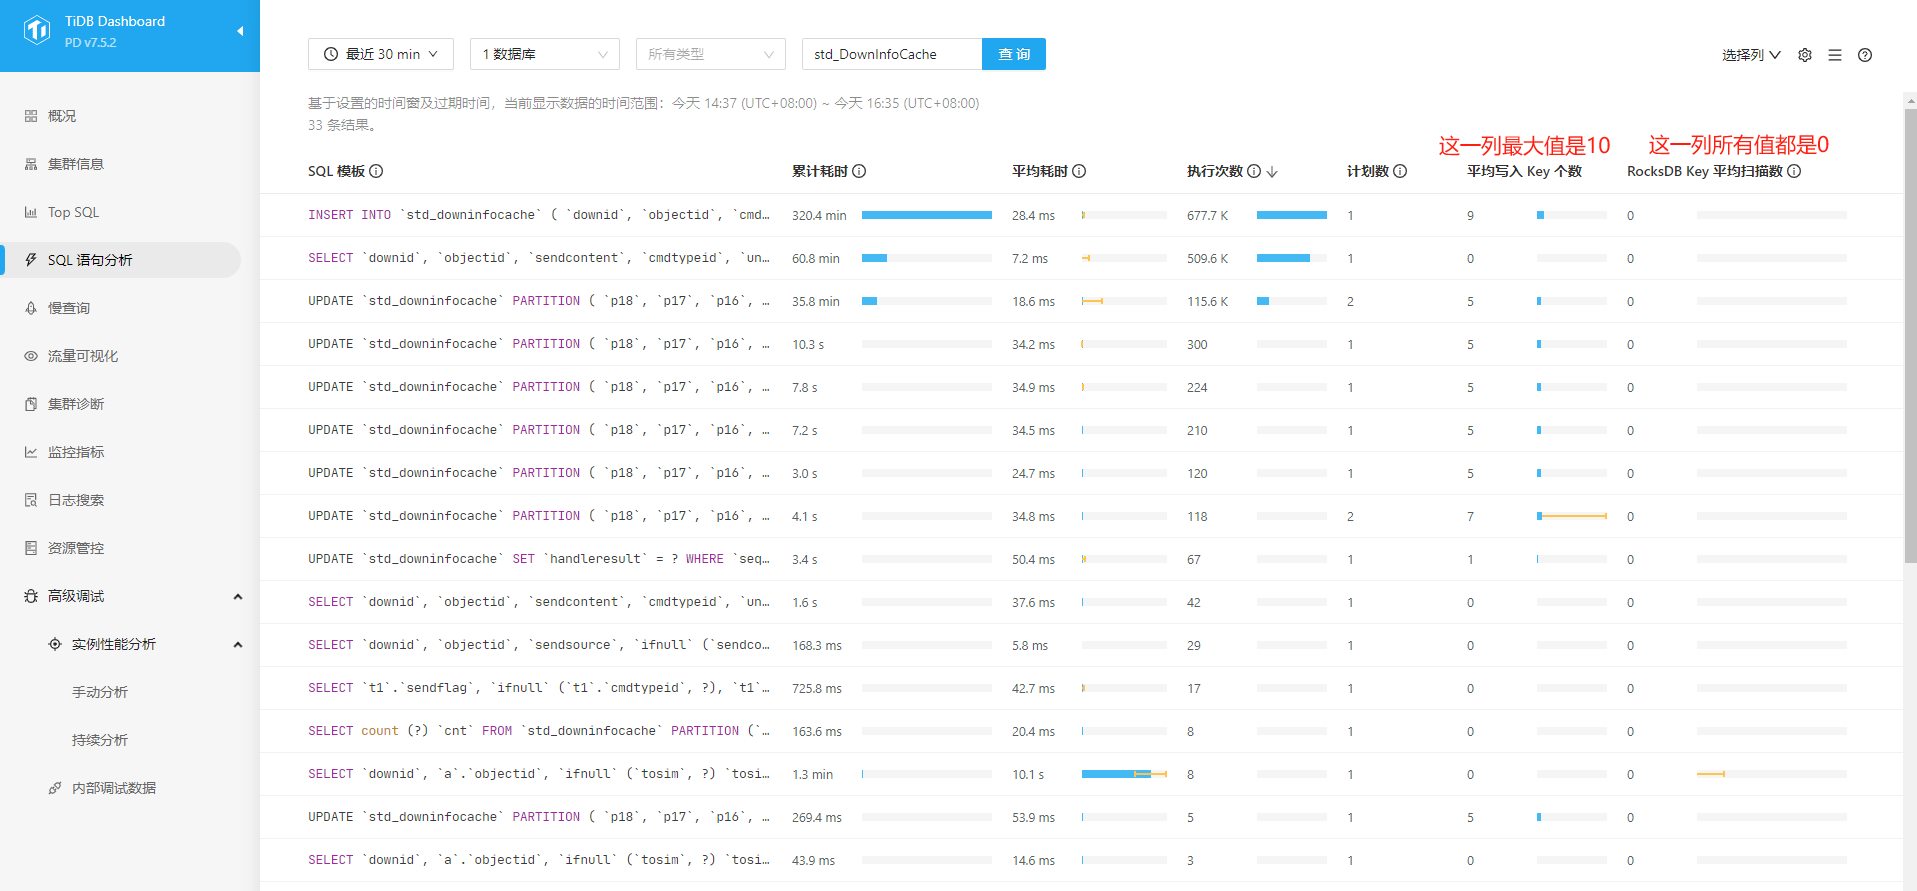Click info icon next to SQL 模板
Image resolution: width=1917 pixels, height=891 pixels.
(x=376, y=171)
